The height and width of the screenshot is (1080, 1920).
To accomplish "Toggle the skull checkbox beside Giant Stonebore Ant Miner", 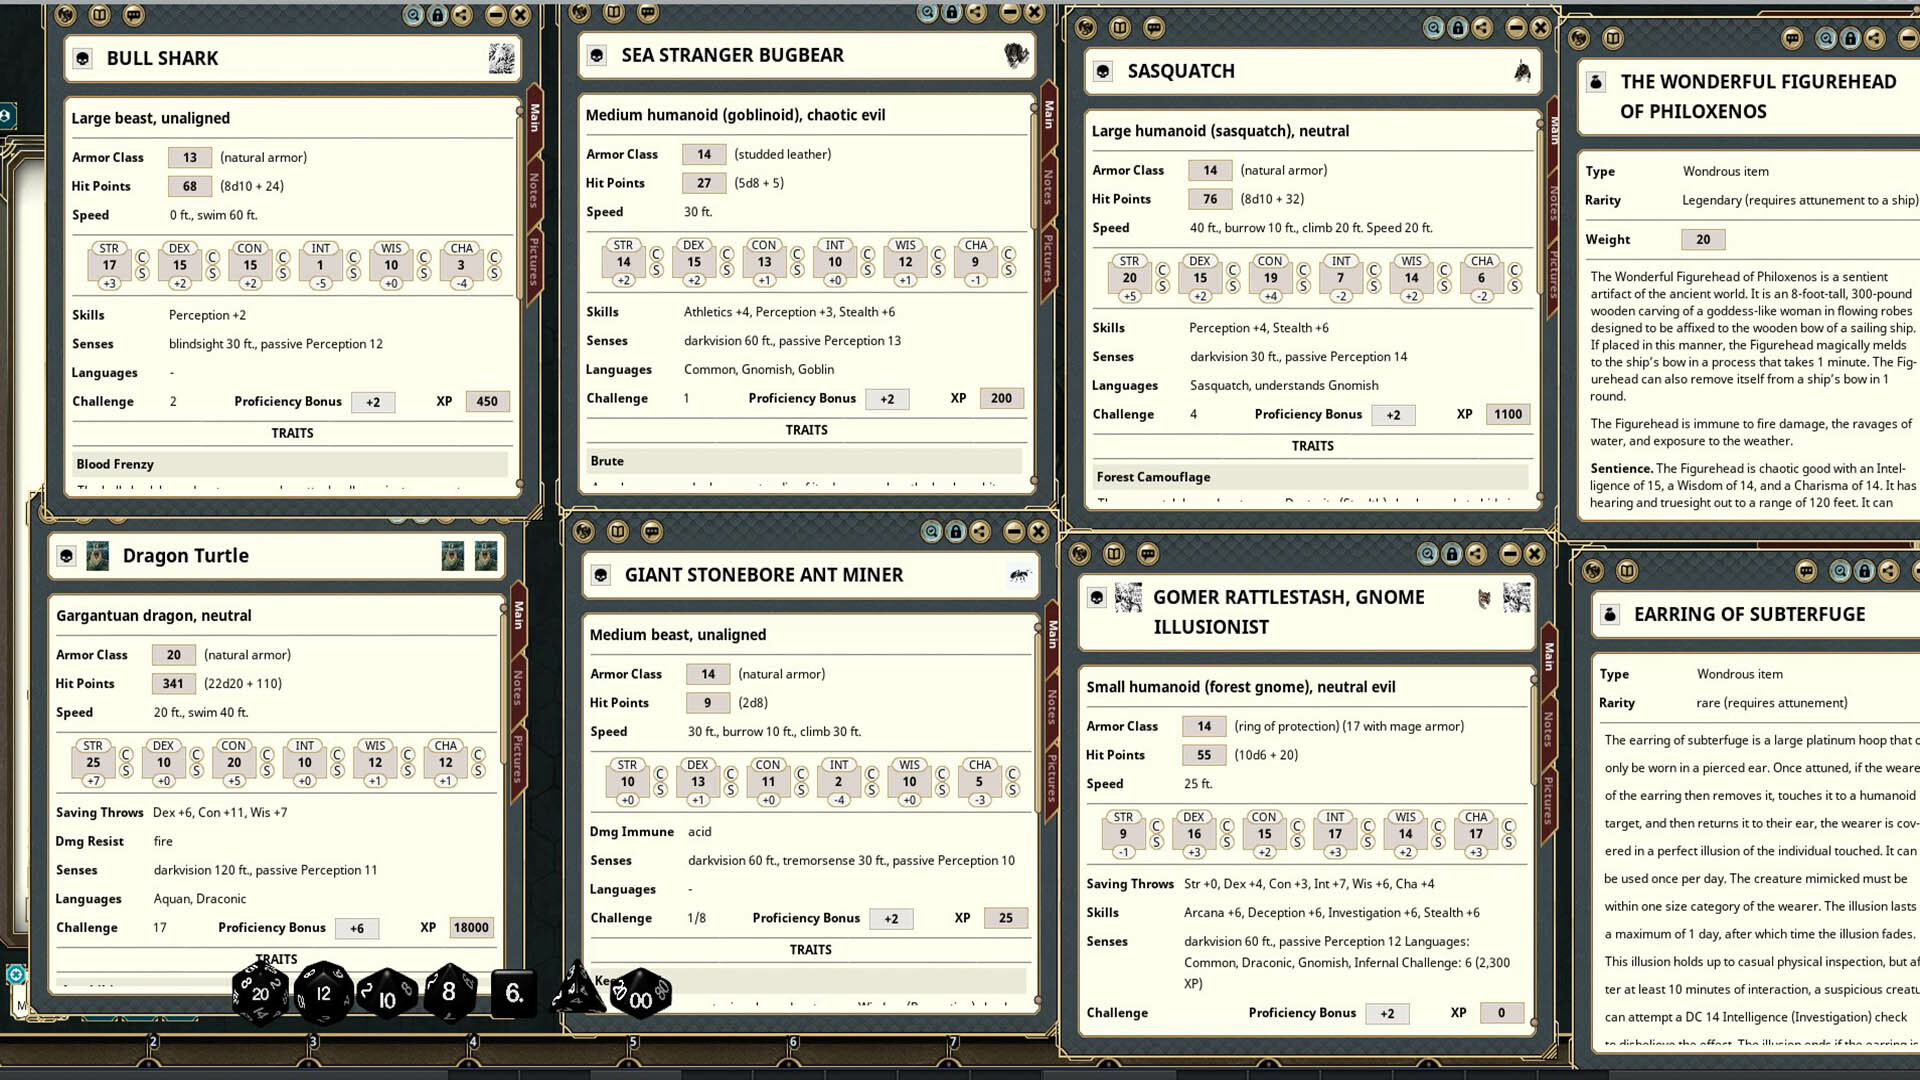I will pyautogui.click(x=602, y=575).
